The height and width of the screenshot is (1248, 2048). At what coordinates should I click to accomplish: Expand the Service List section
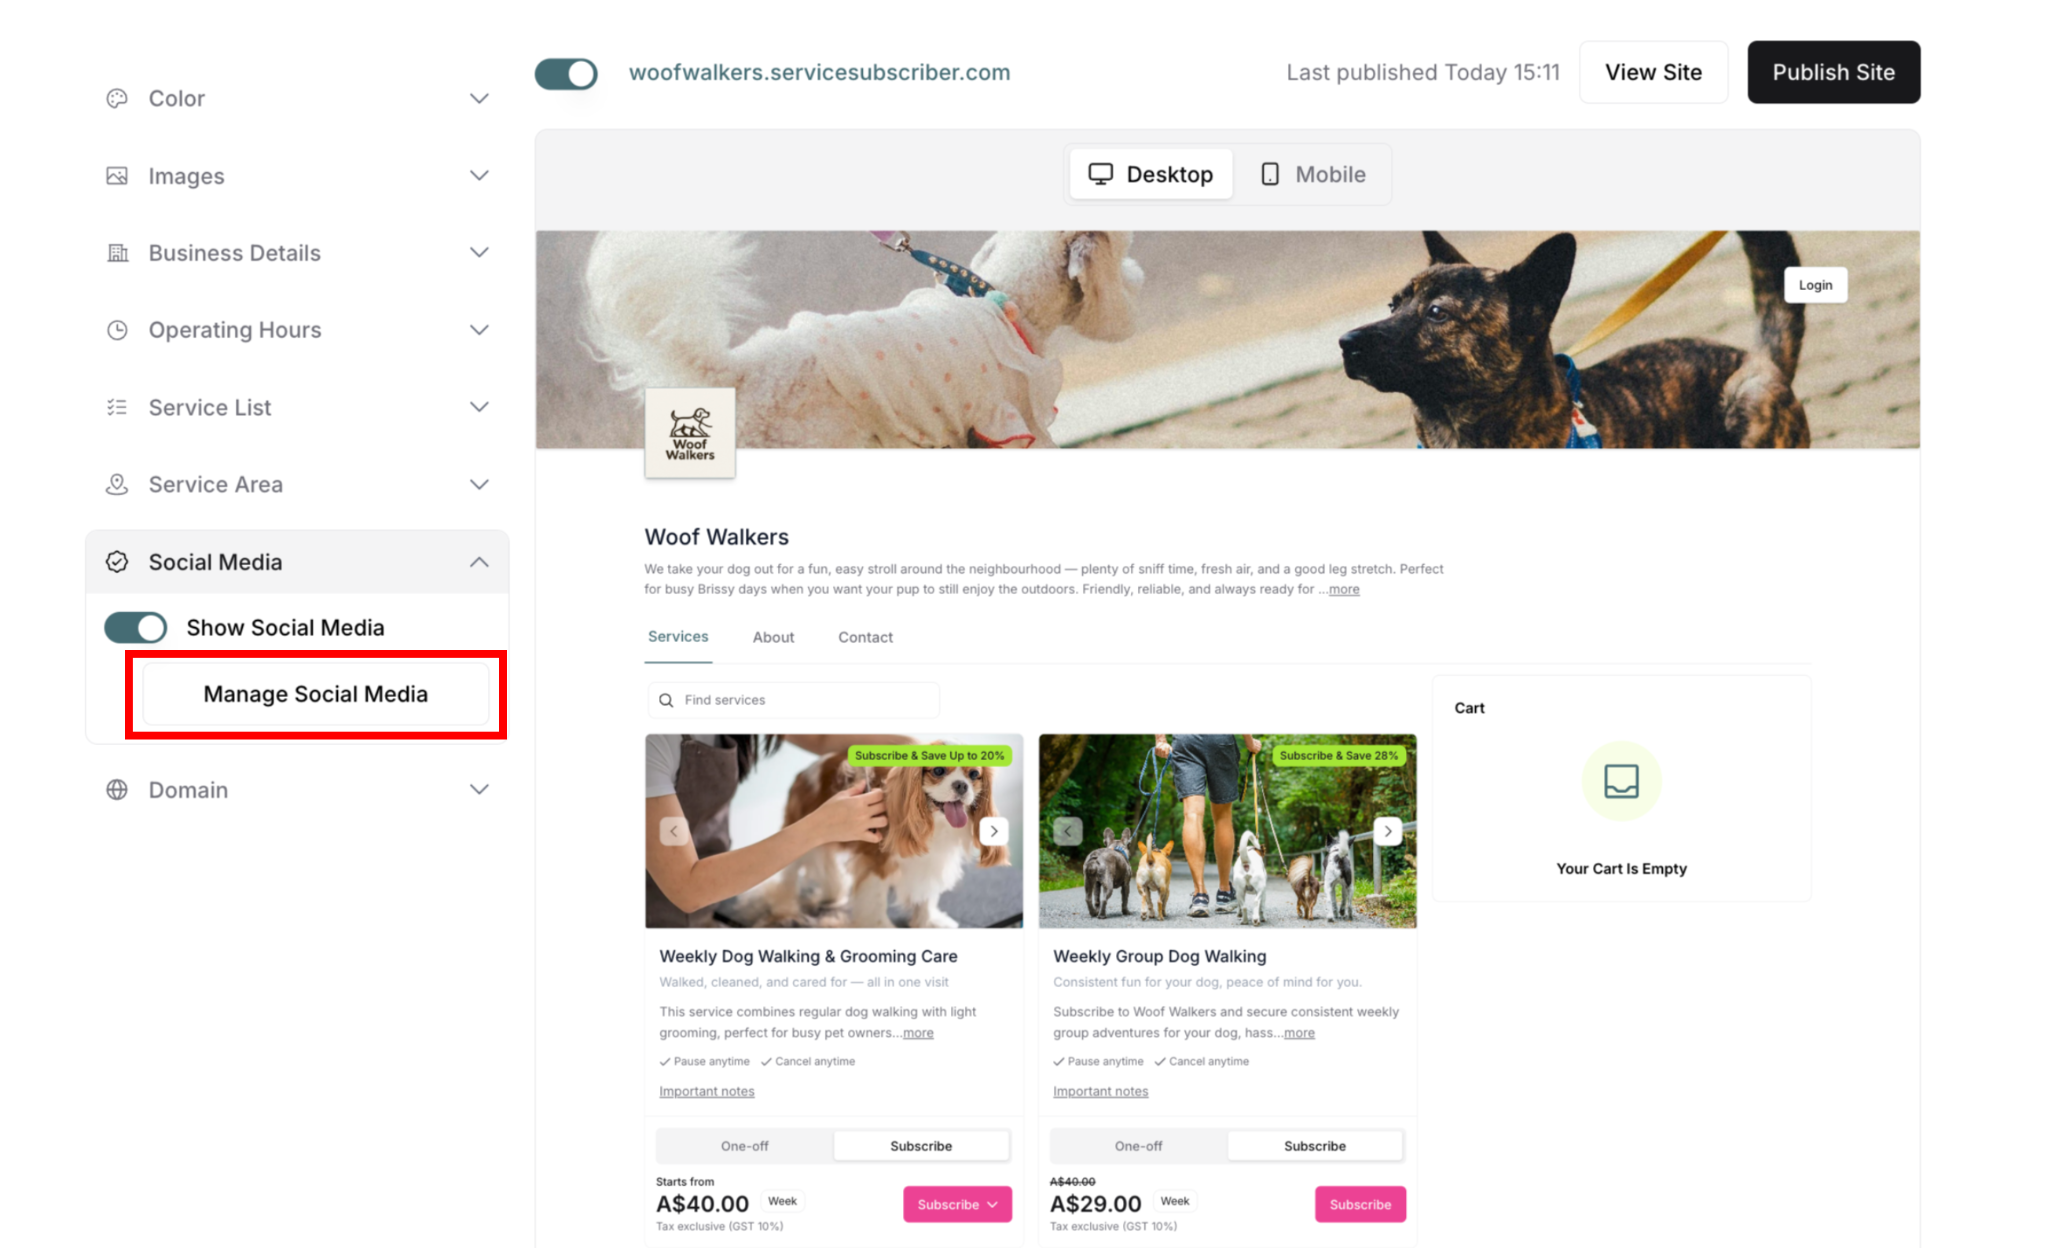tap(297, 407)
